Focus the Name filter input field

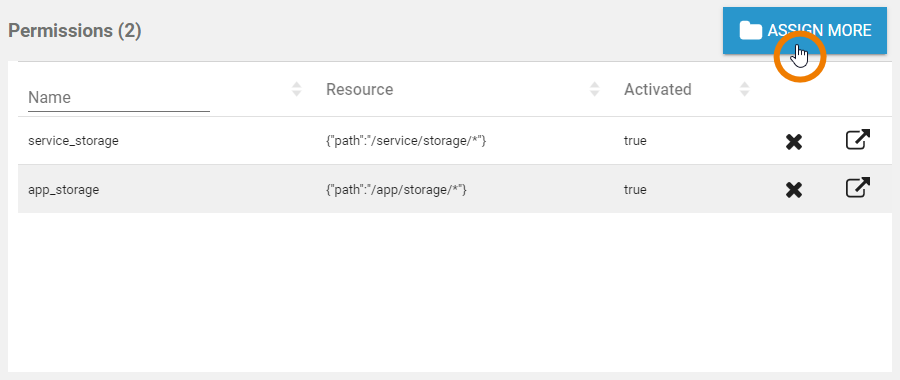[x=119, y=98]
